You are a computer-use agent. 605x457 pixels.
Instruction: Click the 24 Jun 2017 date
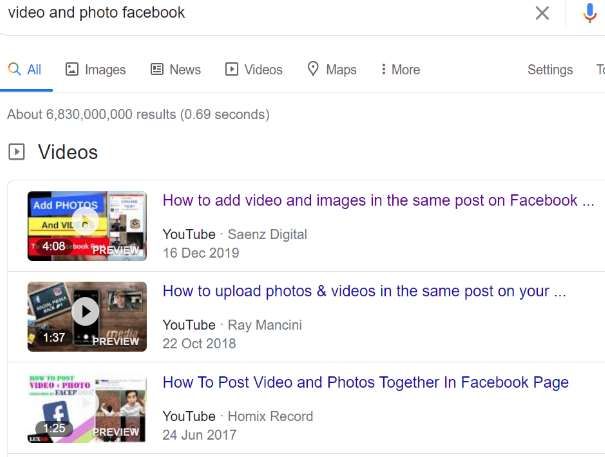coord(199,435)
